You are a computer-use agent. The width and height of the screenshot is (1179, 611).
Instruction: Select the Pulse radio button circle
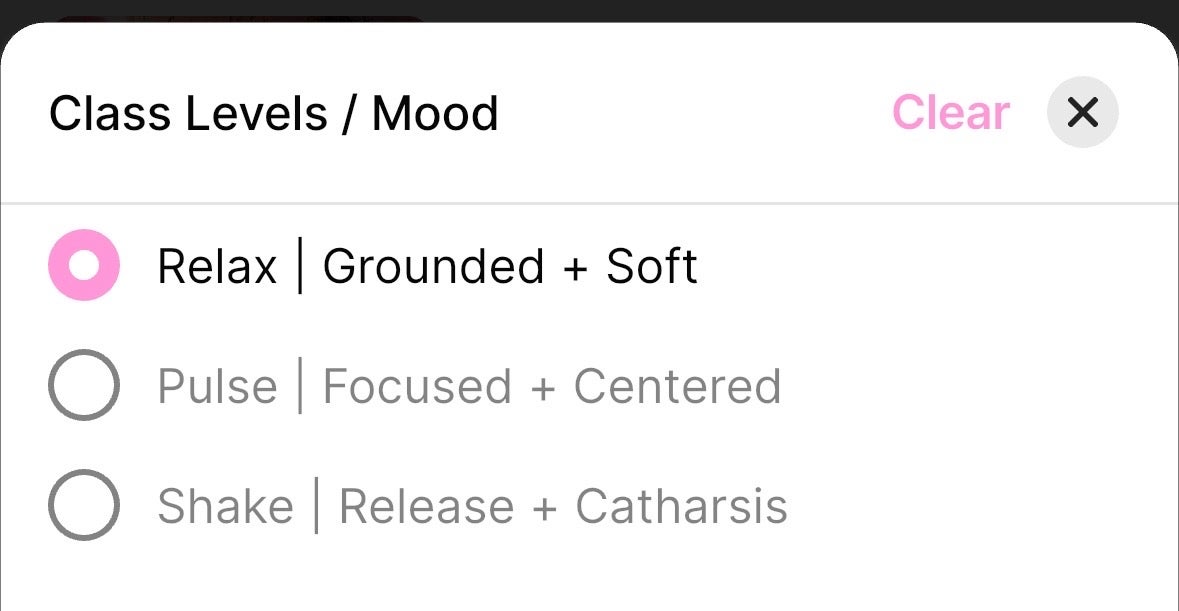click(x=84, y=385)
